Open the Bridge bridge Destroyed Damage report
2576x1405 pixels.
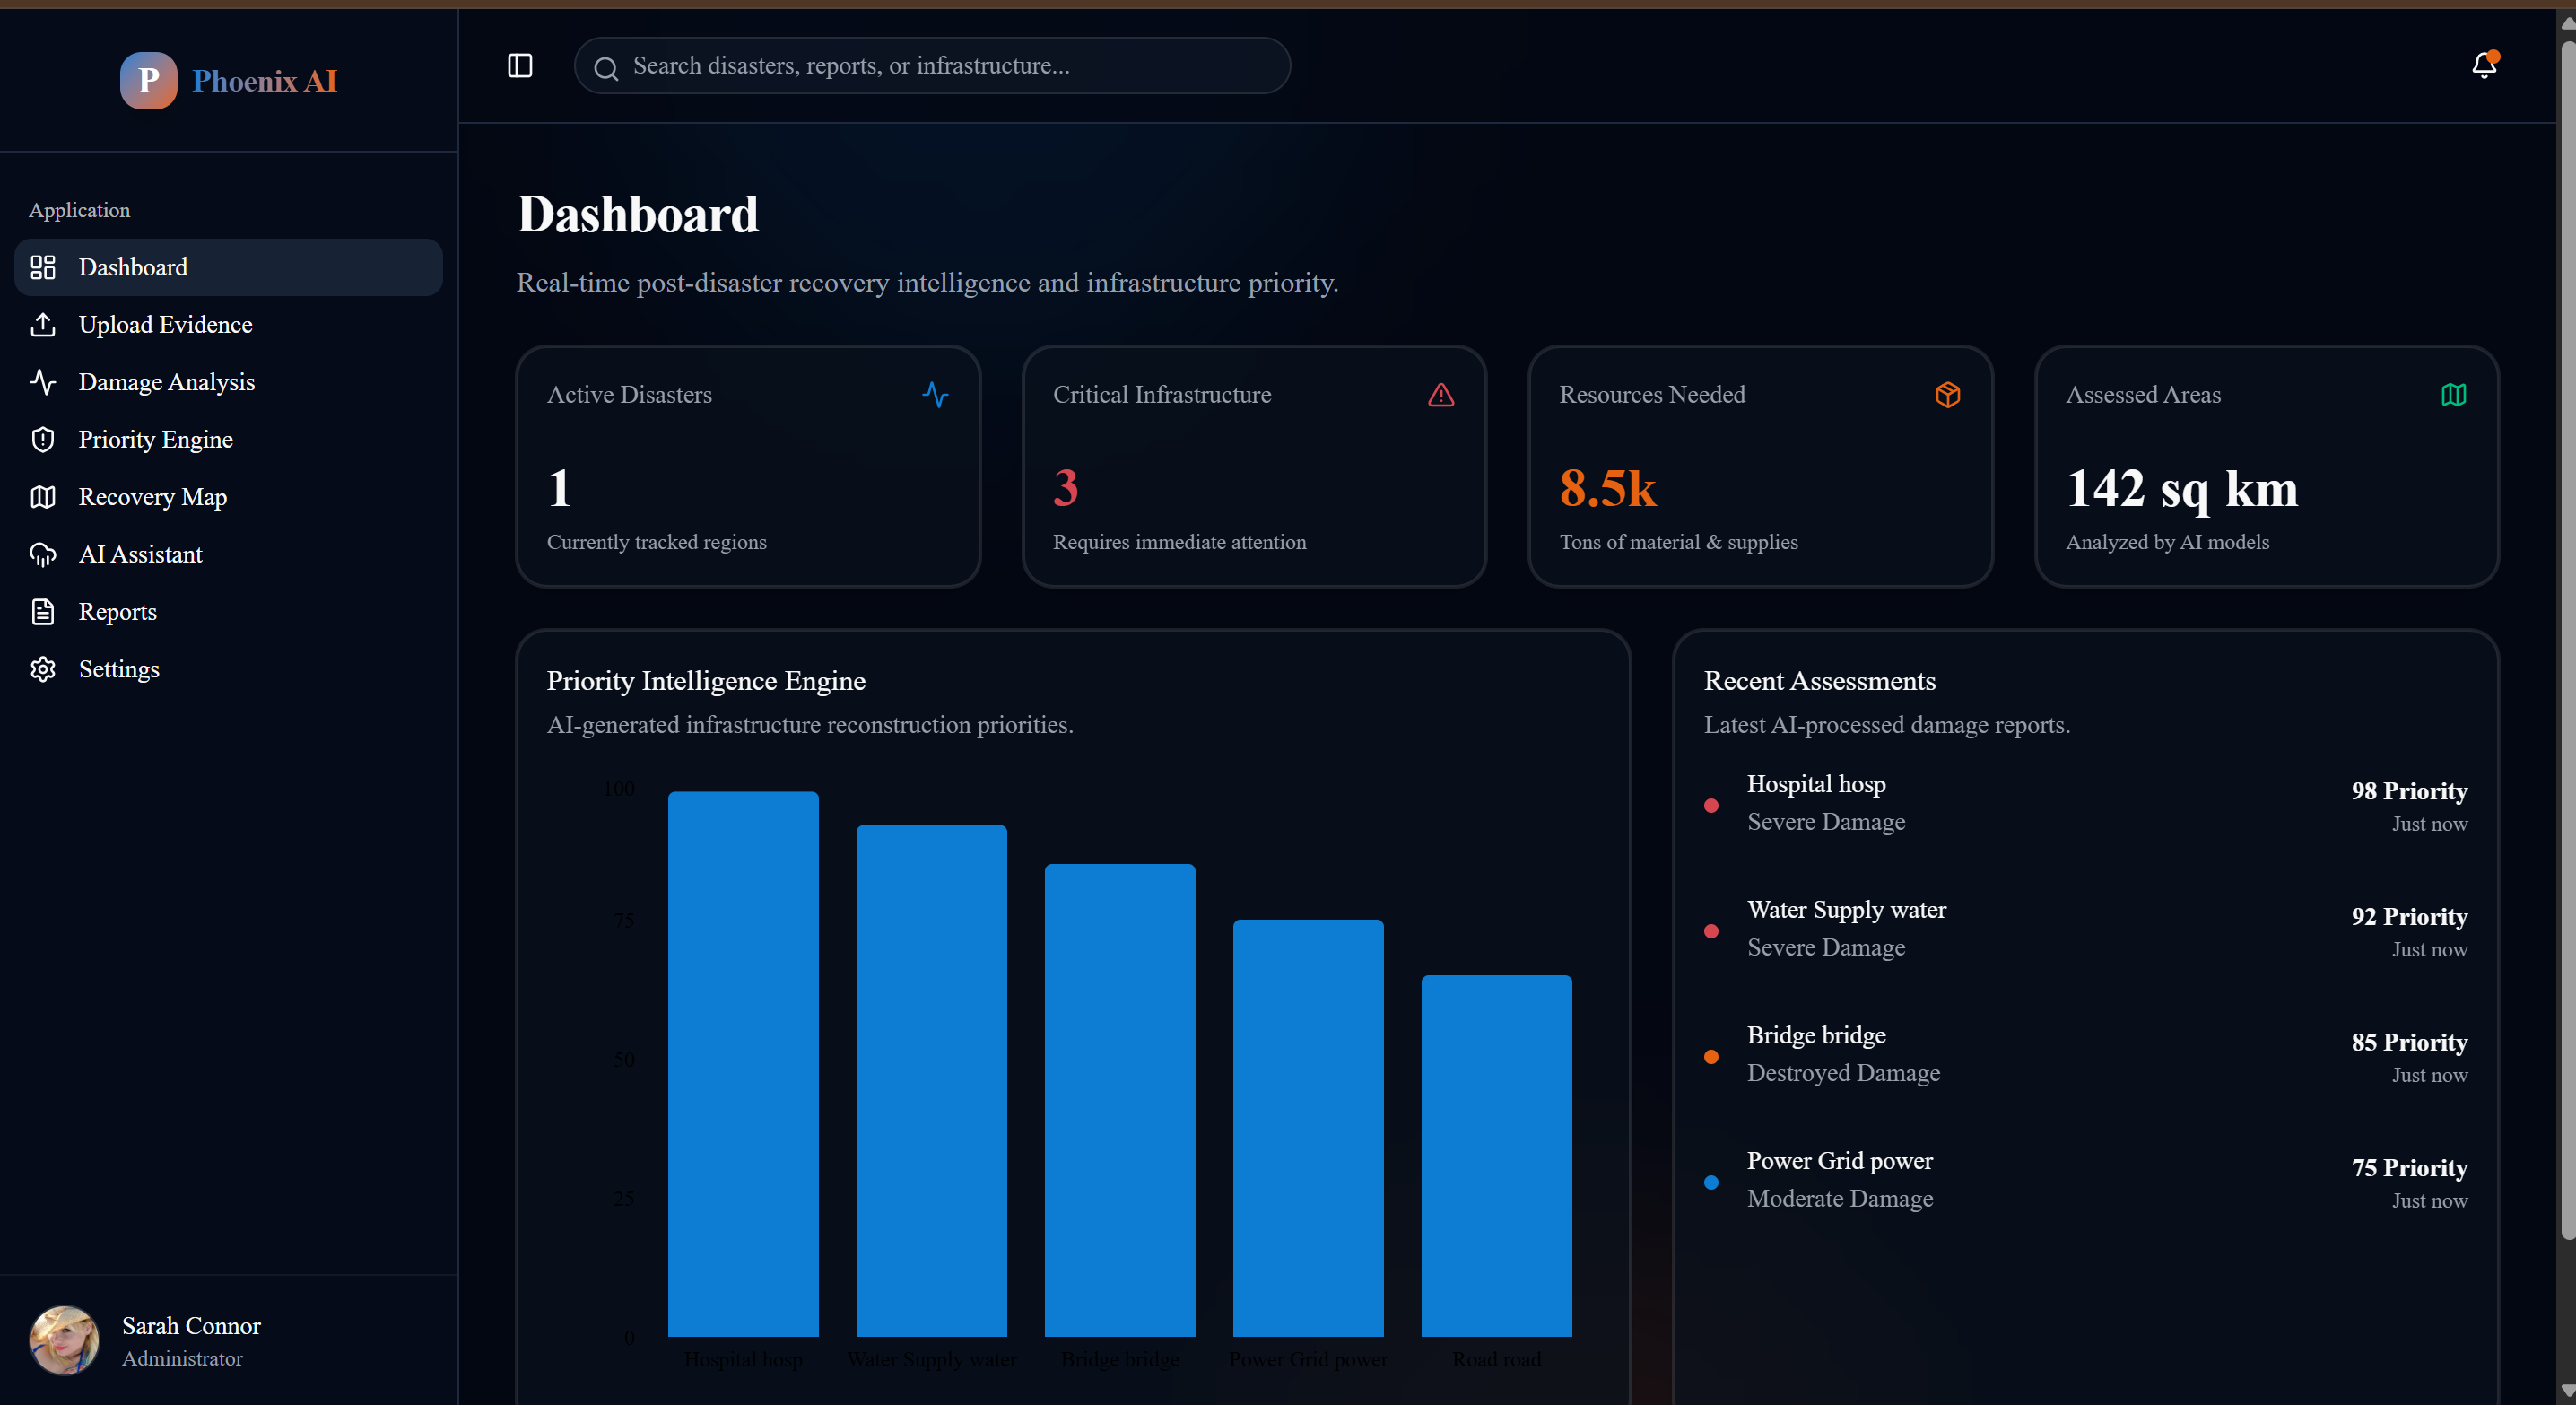2085,1055
